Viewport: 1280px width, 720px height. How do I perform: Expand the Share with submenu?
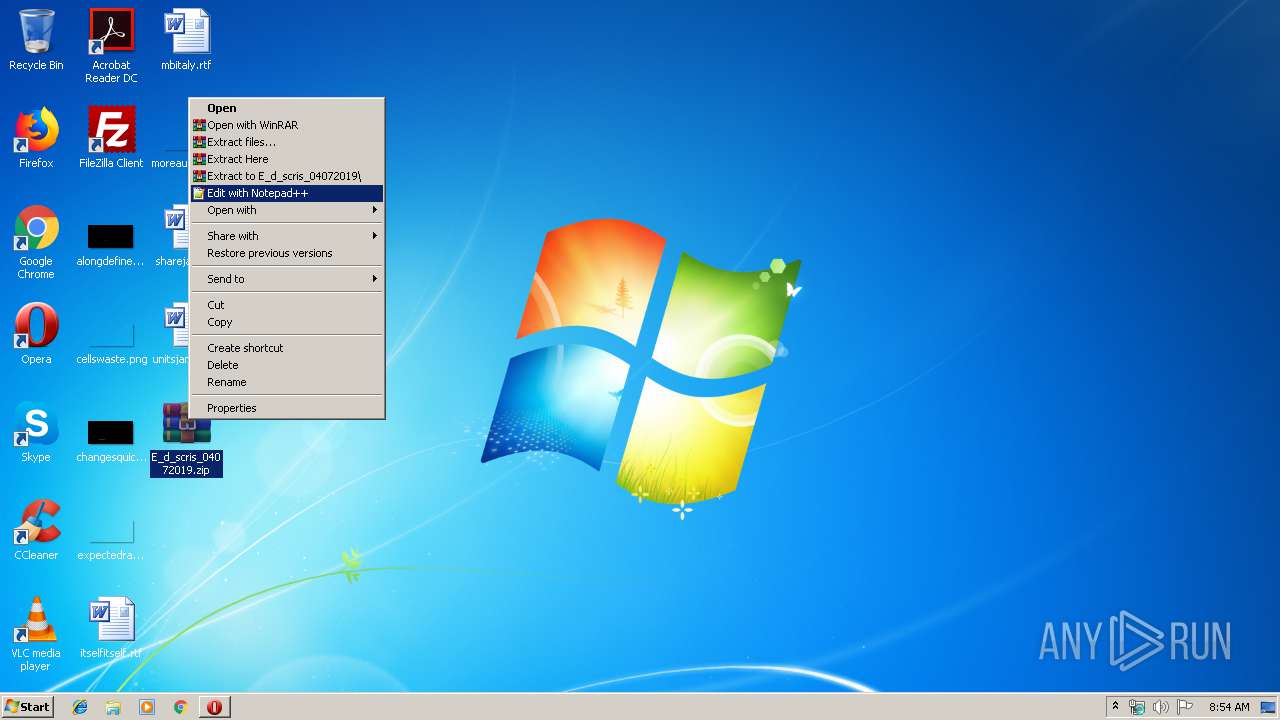(287, 236)
